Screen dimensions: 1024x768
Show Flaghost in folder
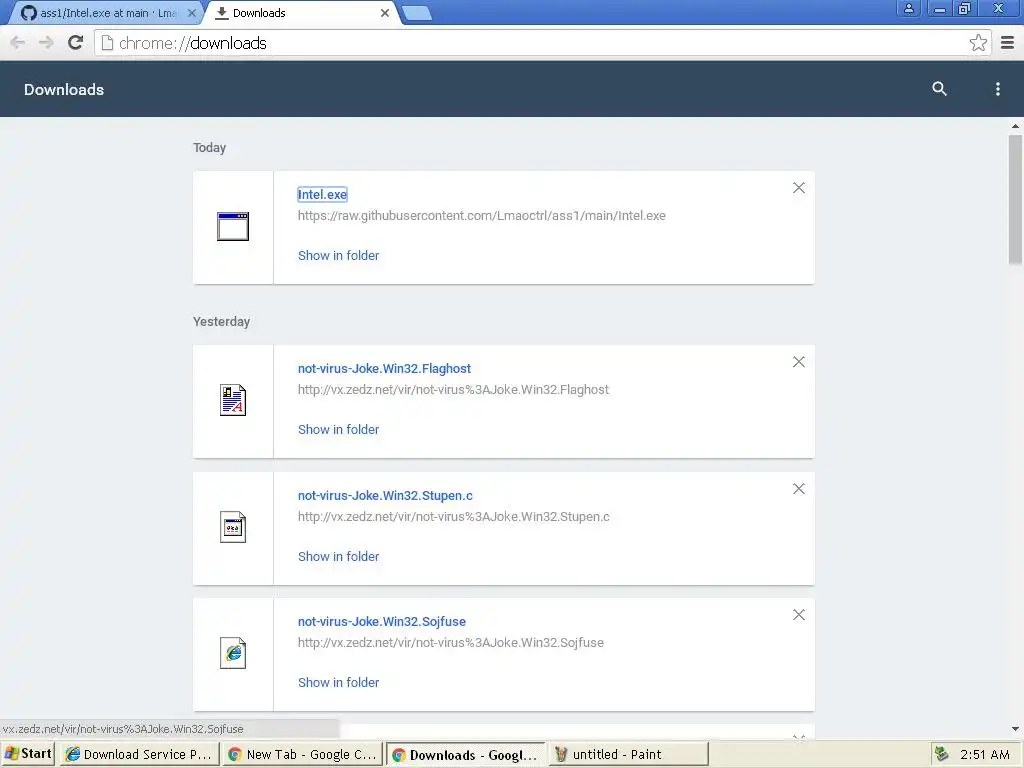pos(338,430)
